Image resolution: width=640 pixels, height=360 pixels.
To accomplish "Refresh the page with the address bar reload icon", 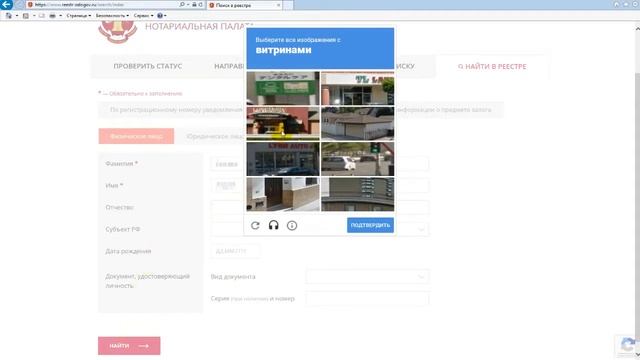I will [x=200, y=4].
